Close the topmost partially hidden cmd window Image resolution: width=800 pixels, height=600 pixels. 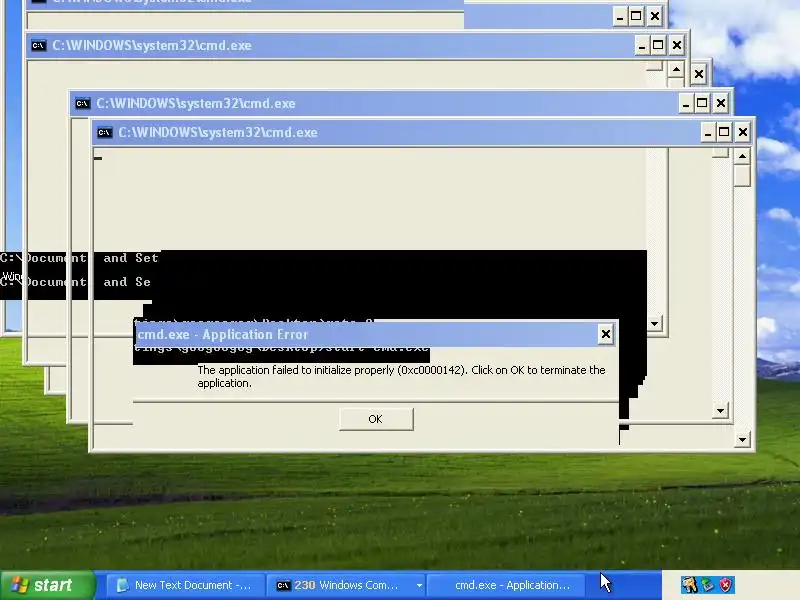coord(655,16)
